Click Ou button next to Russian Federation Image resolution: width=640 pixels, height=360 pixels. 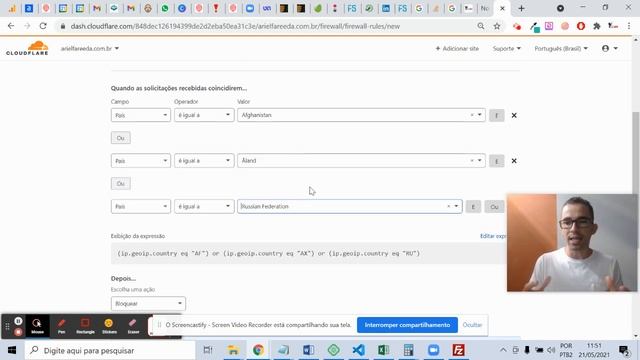(494, 207)
